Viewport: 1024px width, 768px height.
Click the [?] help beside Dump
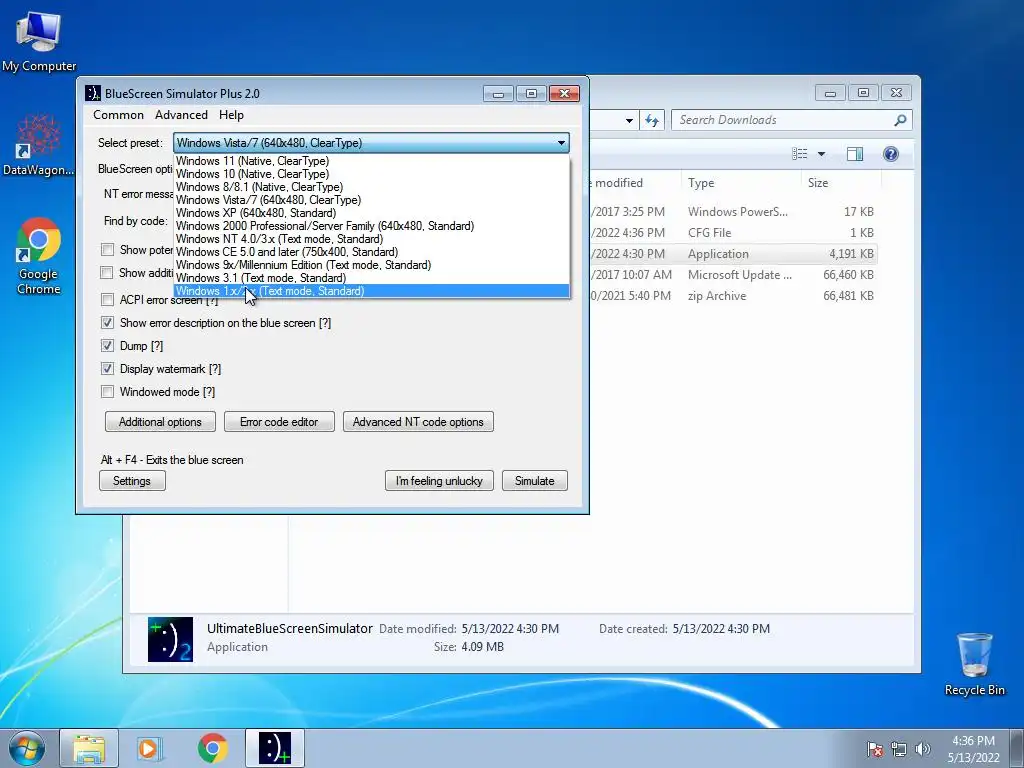pos(157,346)
